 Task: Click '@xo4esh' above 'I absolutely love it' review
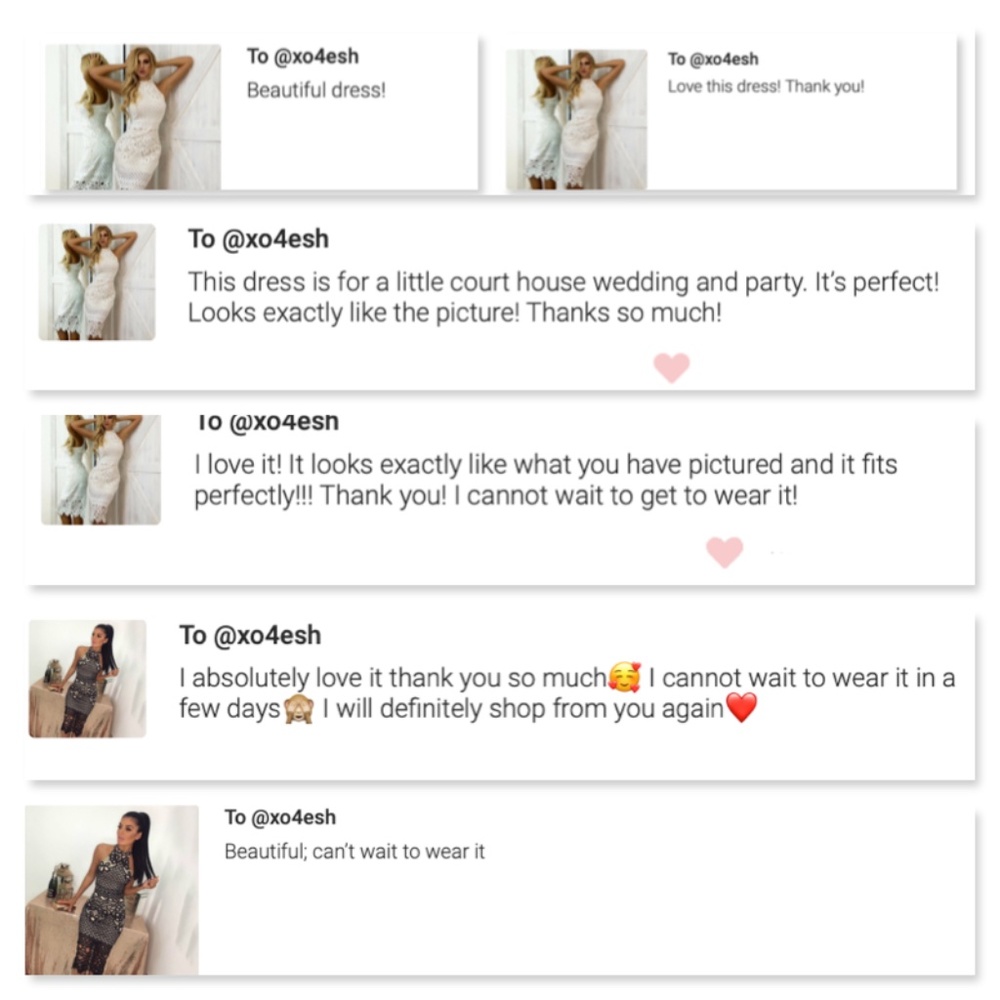tap(267, 636)
